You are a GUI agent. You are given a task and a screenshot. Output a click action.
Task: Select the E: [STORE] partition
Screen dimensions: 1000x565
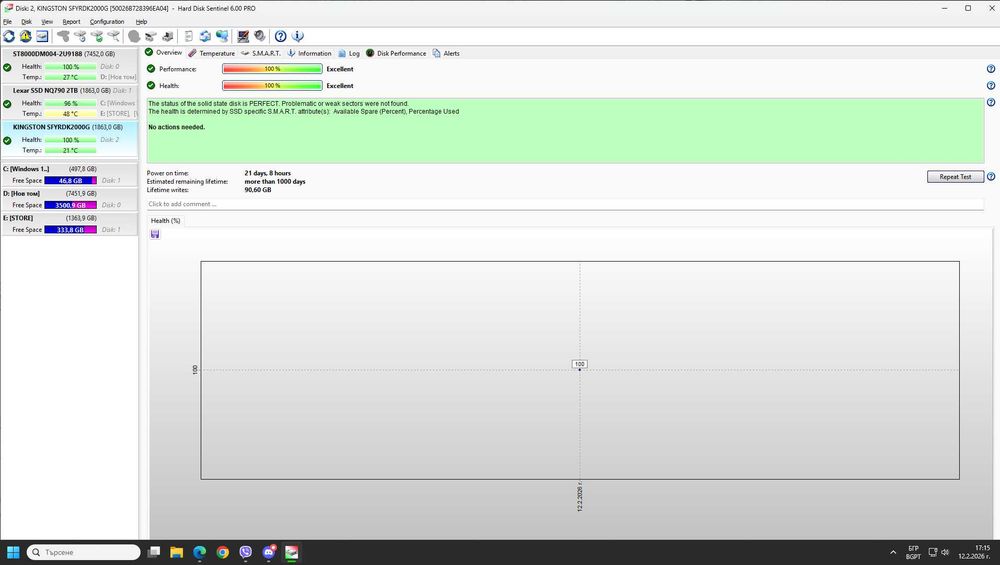[70, 224]
